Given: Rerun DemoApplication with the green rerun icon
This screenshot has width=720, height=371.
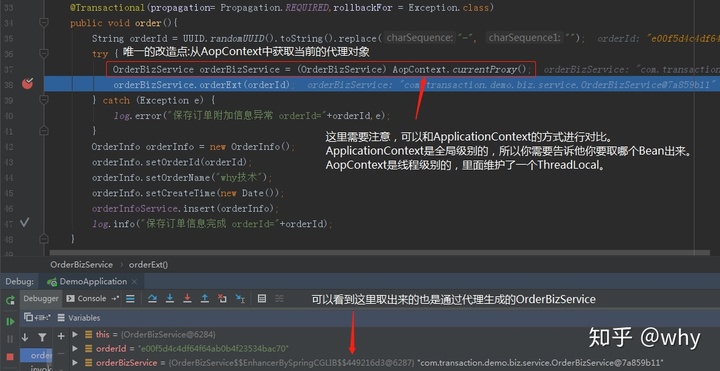Looking at the screenshot, I should point(10,300).
